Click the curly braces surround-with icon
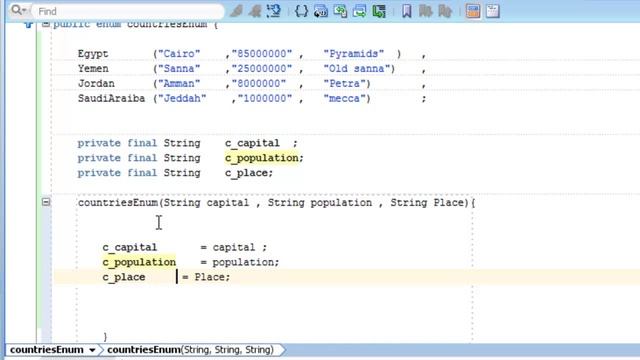The width and height of the screenshot is (640, 360). click(301, 11)
